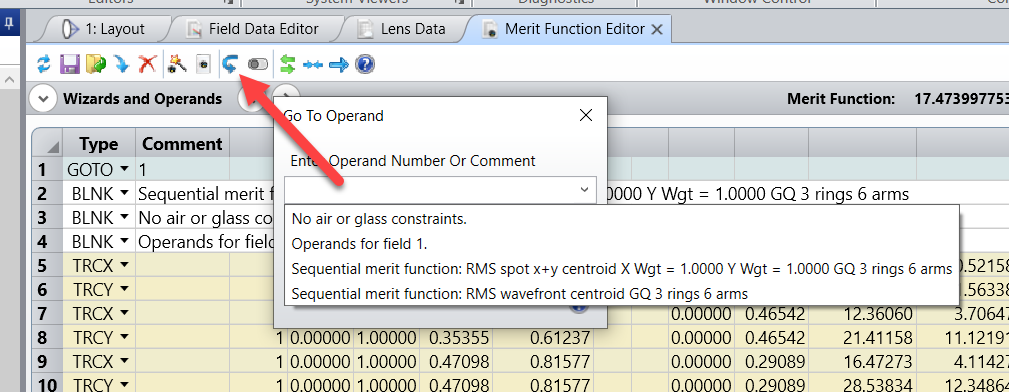Close the Merit Function Editor tab
Viewport: 1009px width, 392px height.
(657, 29)
